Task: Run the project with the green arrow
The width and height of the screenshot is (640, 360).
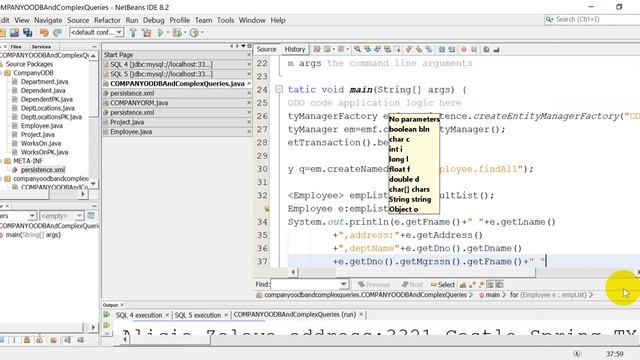Action: point(160,33)
